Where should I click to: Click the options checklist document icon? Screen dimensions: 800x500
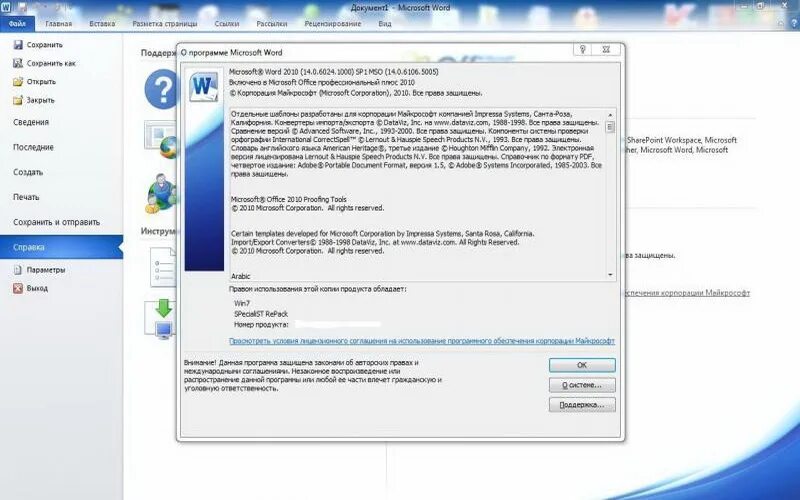tap(163, 267)
